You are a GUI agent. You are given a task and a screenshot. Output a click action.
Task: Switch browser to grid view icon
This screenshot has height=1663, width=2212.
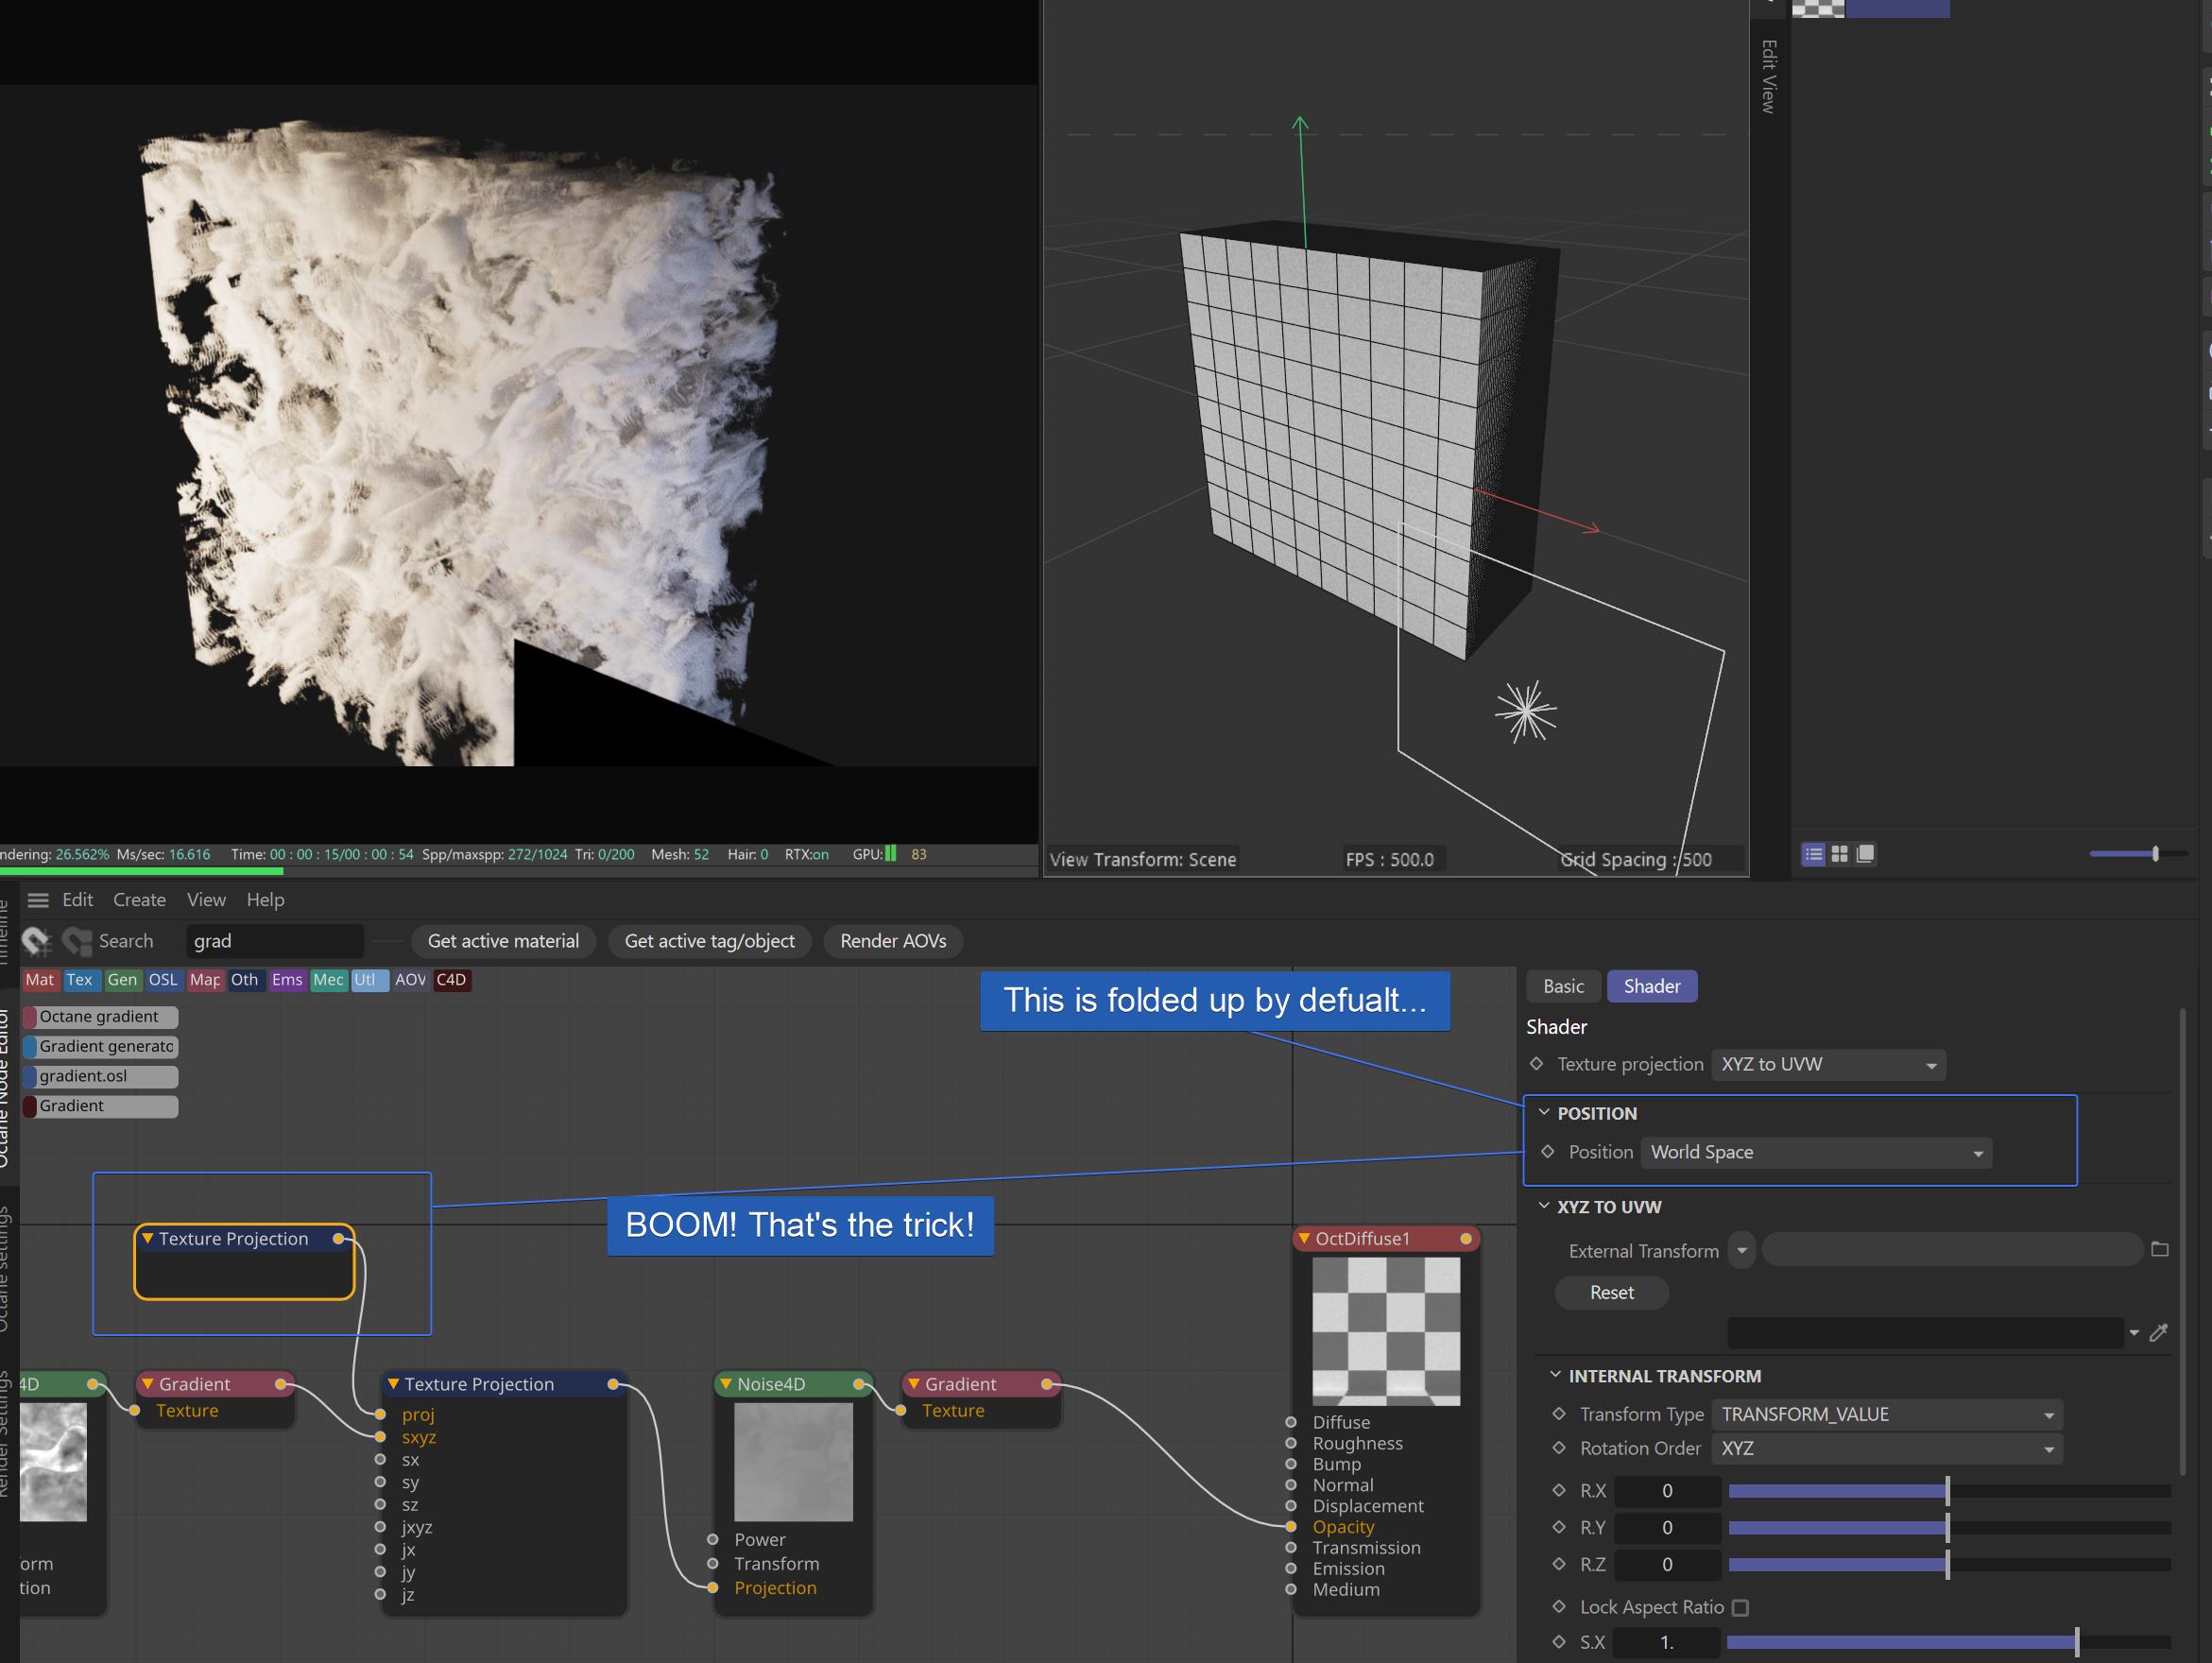[x=1839, y=854]
